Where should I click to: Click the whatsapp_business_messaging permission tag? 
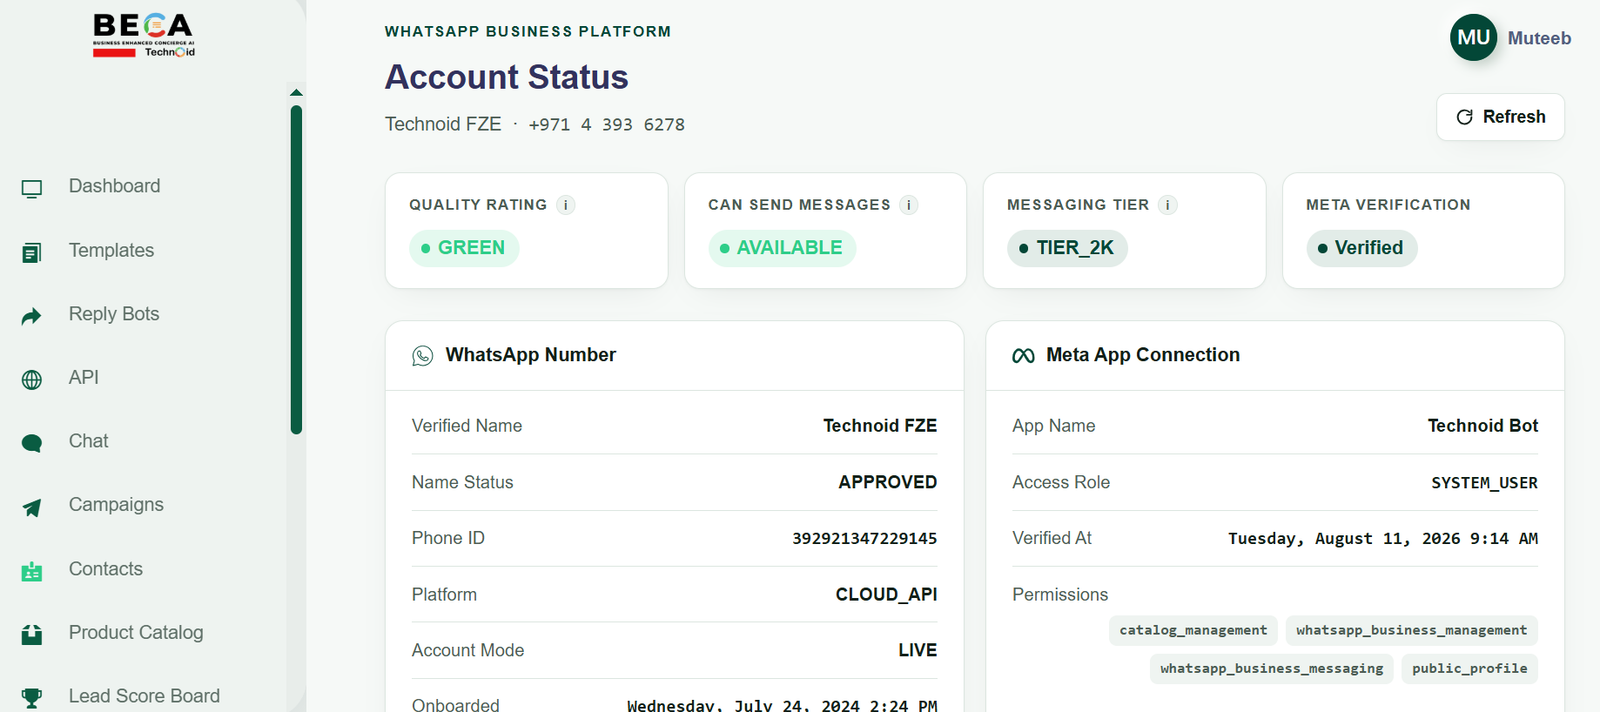pos(1271,668)
